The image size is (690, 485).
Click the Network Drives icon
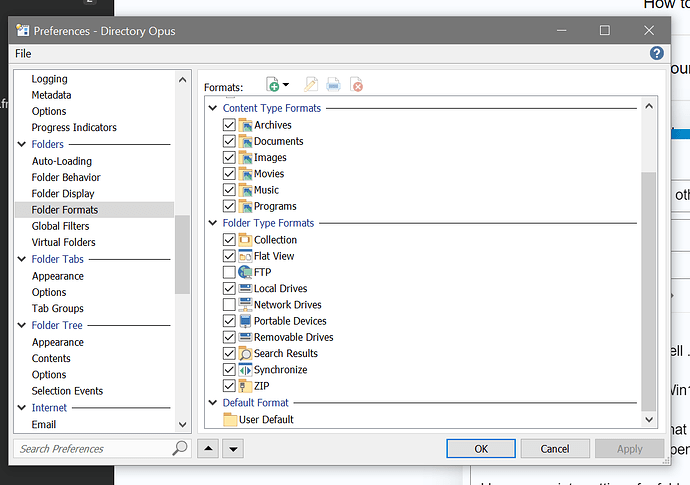(x=245, y=305)
